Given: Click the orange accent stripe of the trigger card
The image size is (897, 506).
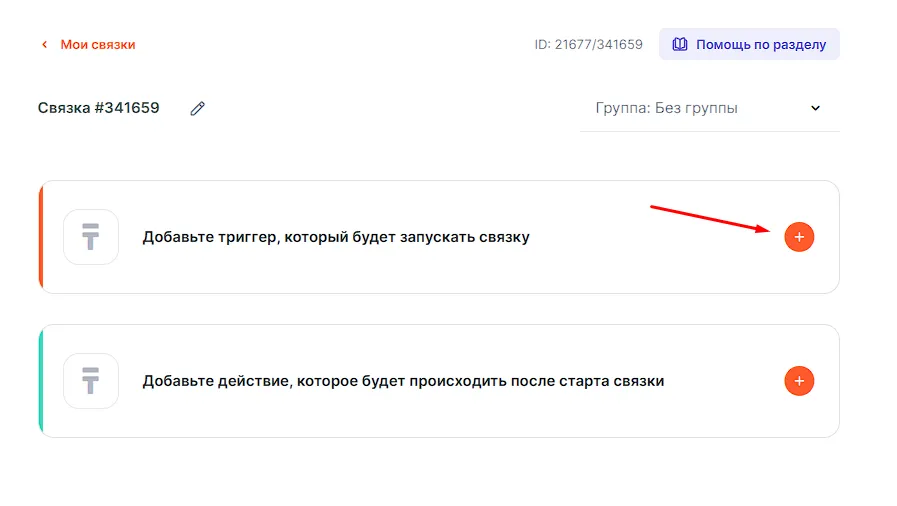Looking at the screenshot, I should point(41,237).
